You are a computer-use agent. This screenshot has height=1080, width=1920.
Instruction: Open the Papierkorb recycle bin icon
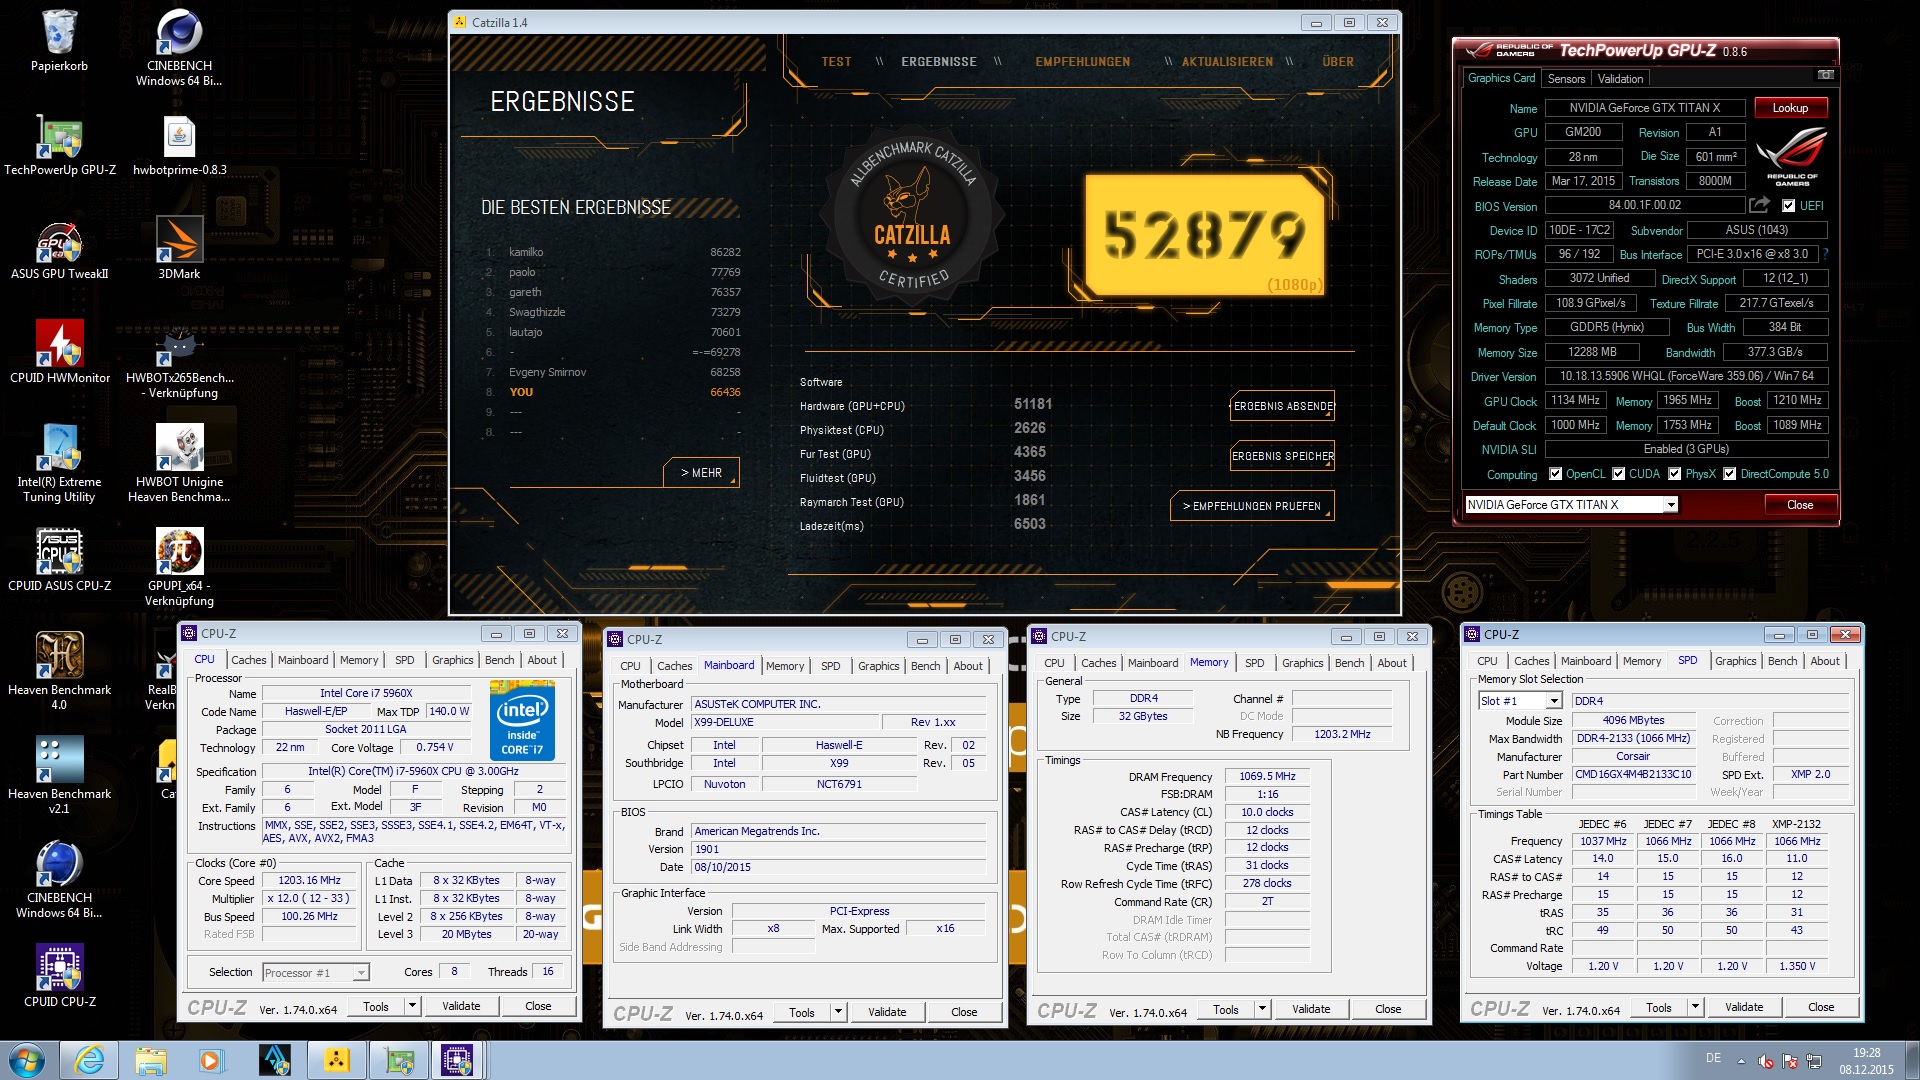59,40
